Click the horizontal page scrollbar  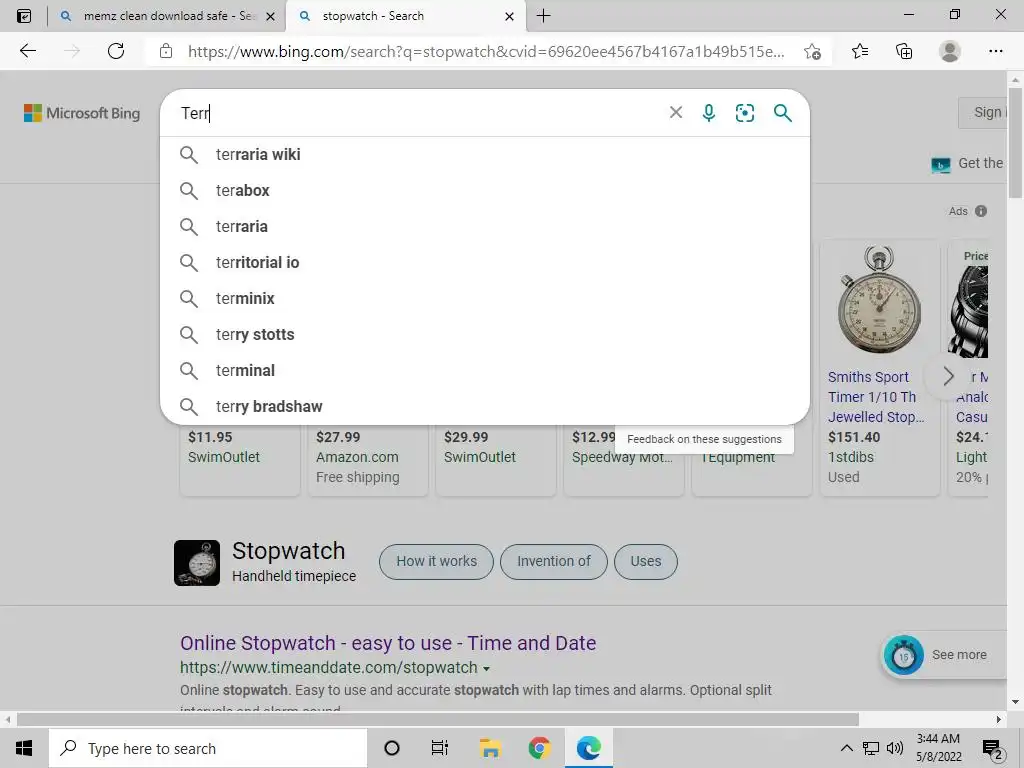pos(438,719)
